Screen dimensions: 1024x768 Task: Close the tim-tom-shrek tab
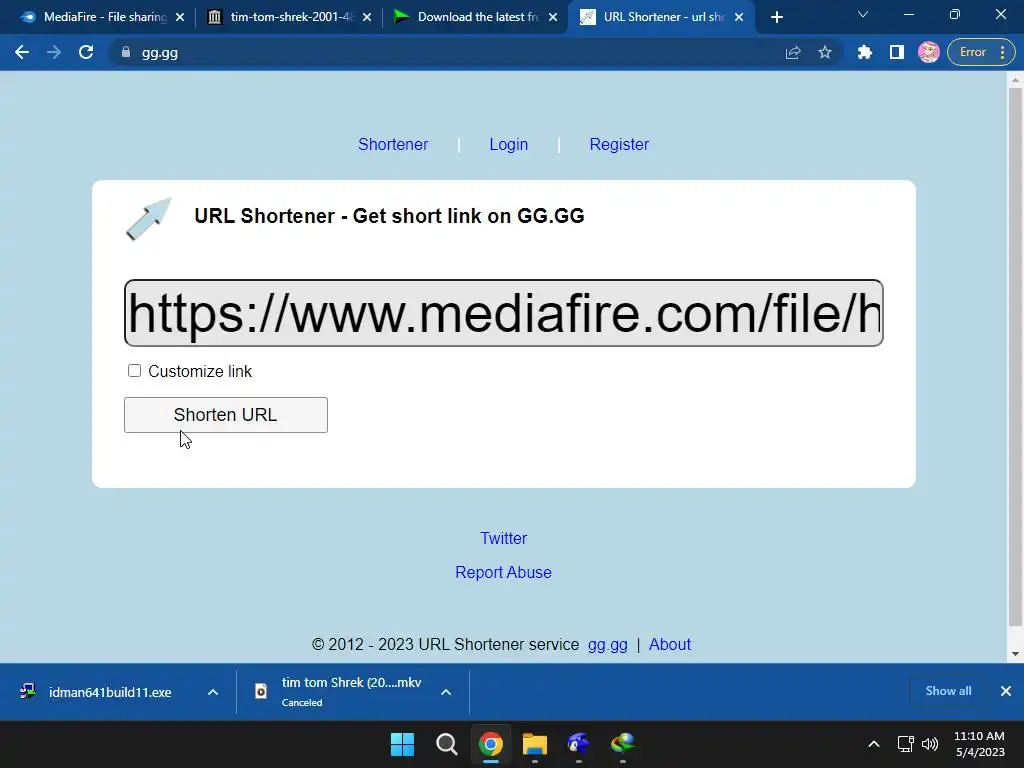click(x=367, y=17)
